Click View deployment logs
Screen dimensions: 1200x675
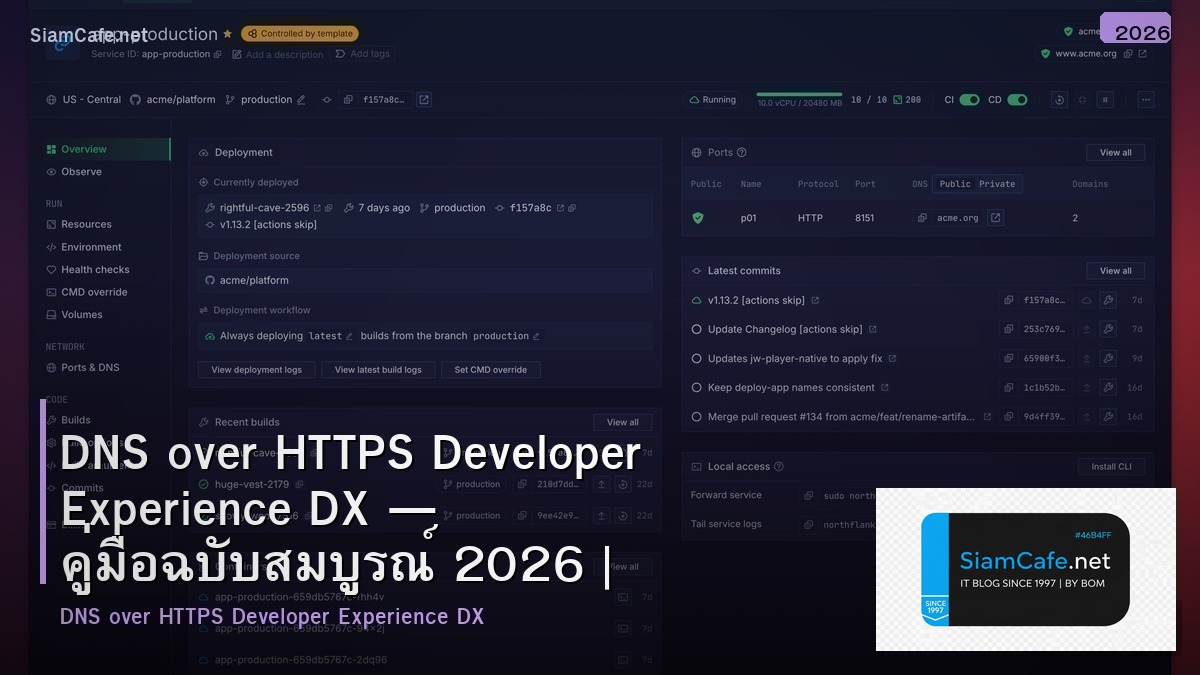[256, 369]
